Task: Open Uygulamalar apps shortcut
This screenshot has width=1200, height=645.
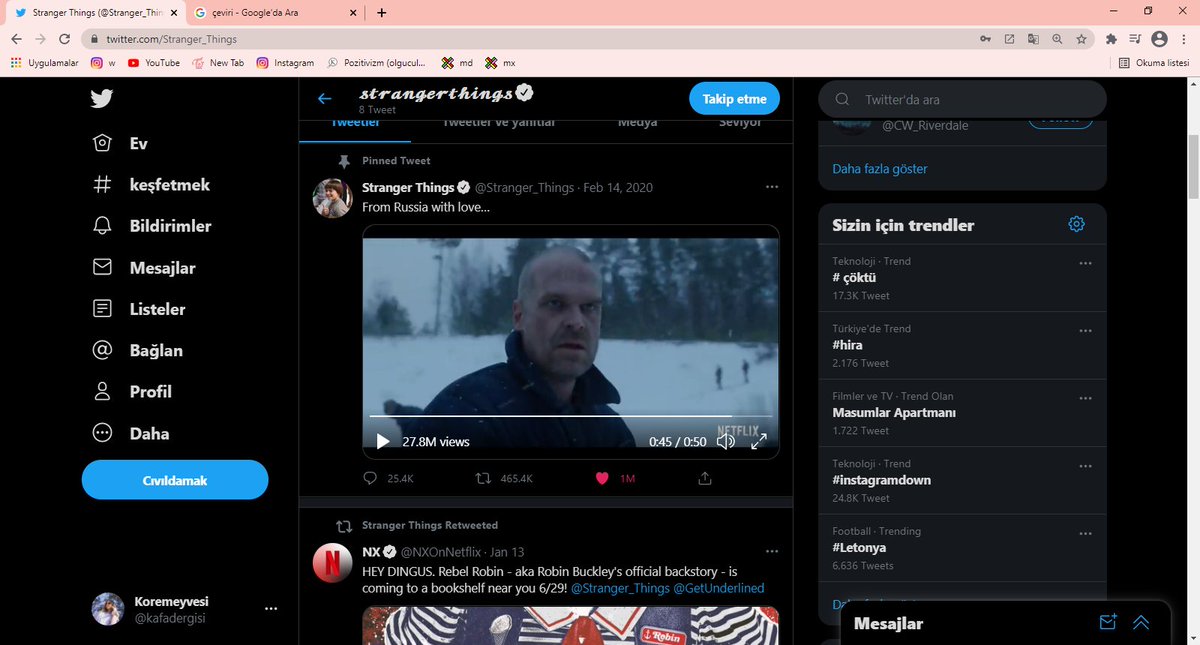Action: 44,62
